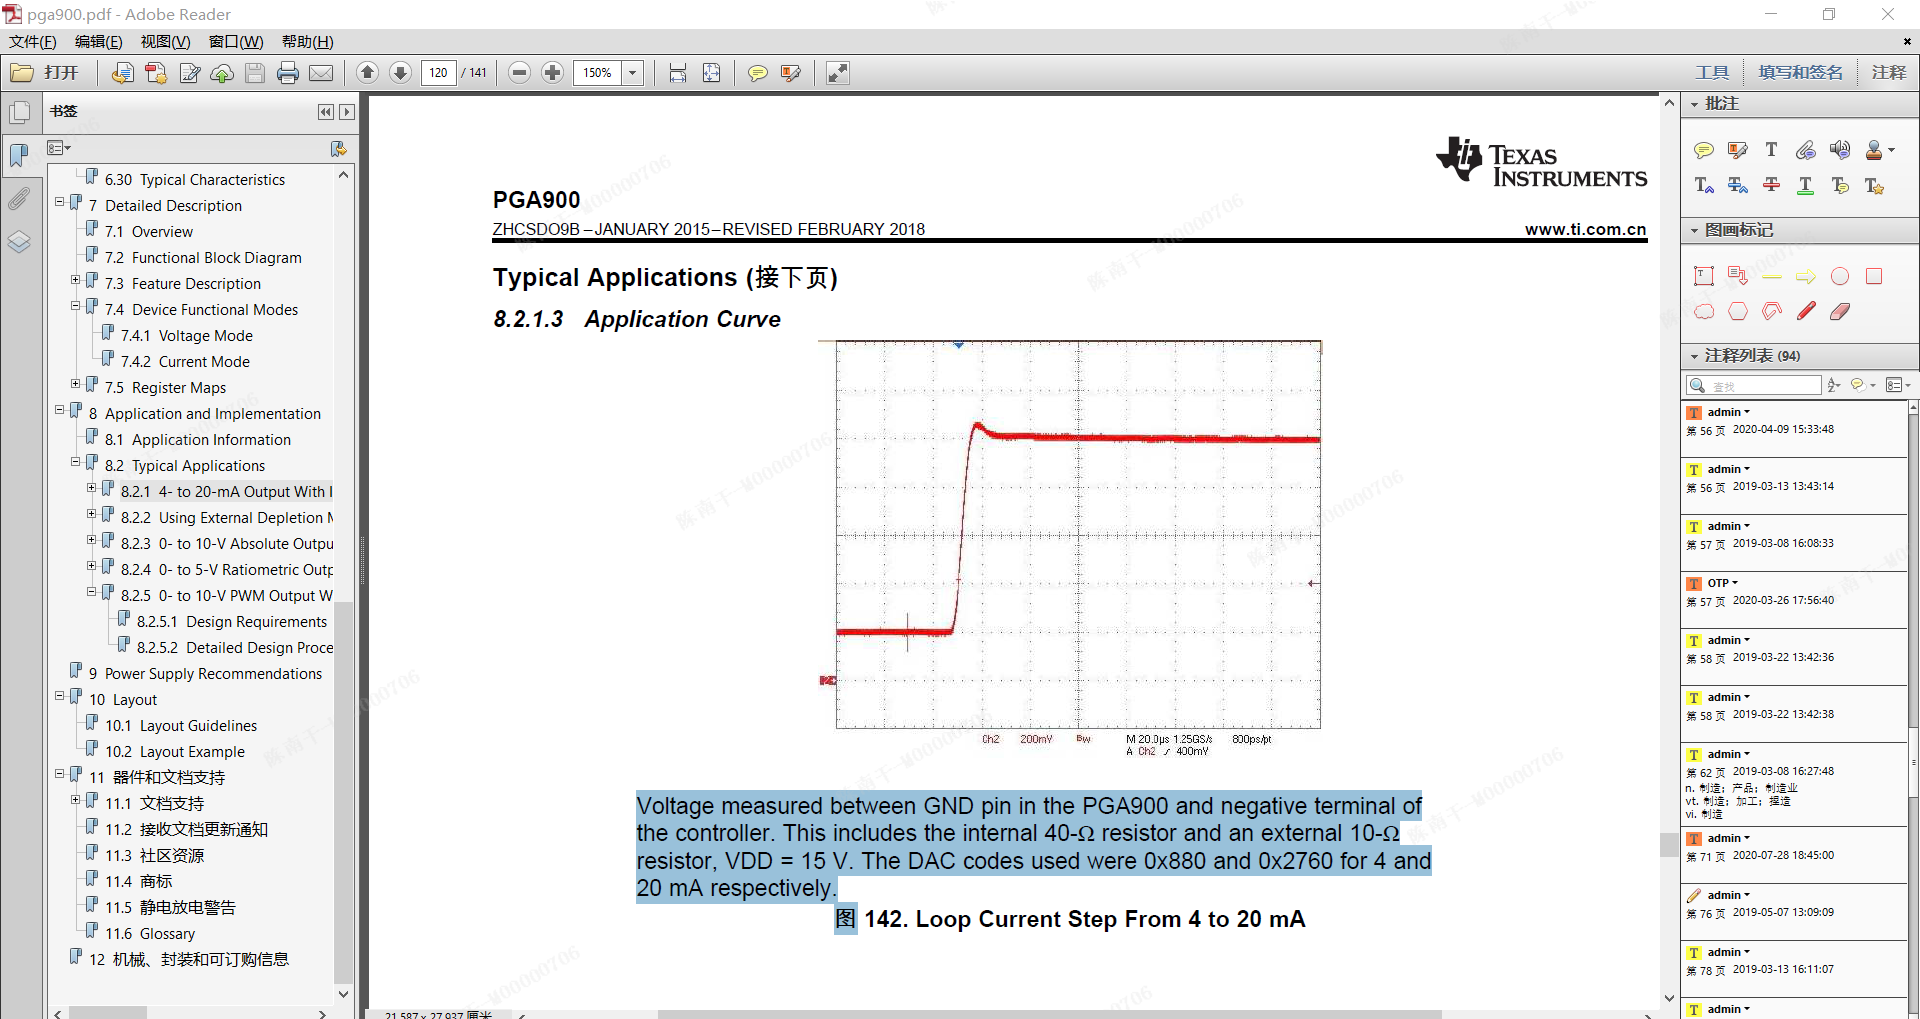Open the 窗口(W) menu
Viewport: 1920px width, 1019px height.
click(x=236, y=42)
